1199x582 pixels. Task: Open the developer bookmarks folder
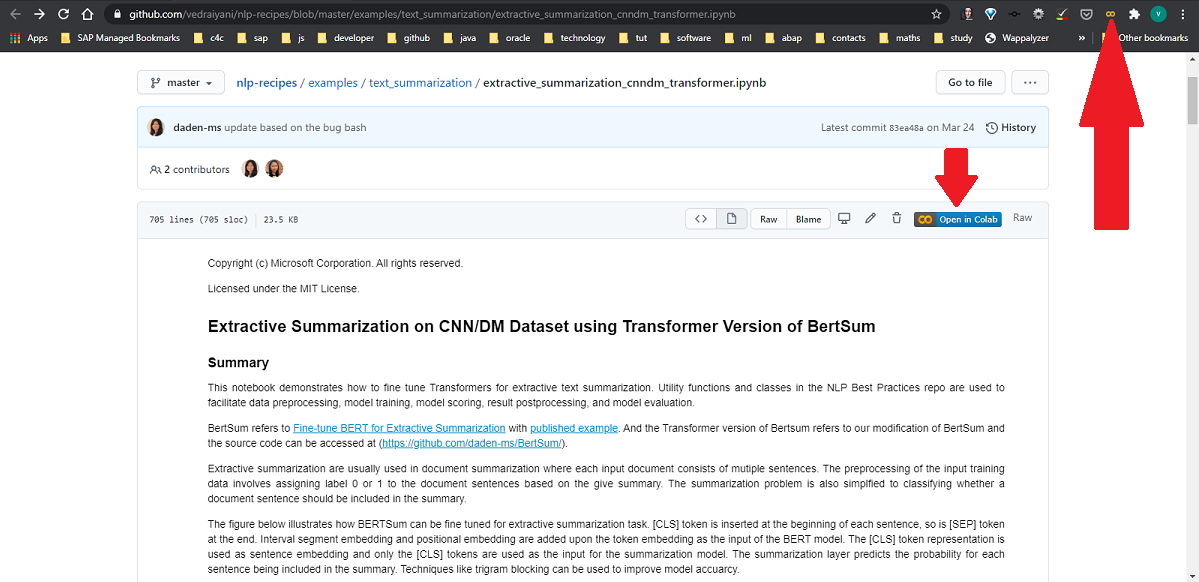click(346, 37)
